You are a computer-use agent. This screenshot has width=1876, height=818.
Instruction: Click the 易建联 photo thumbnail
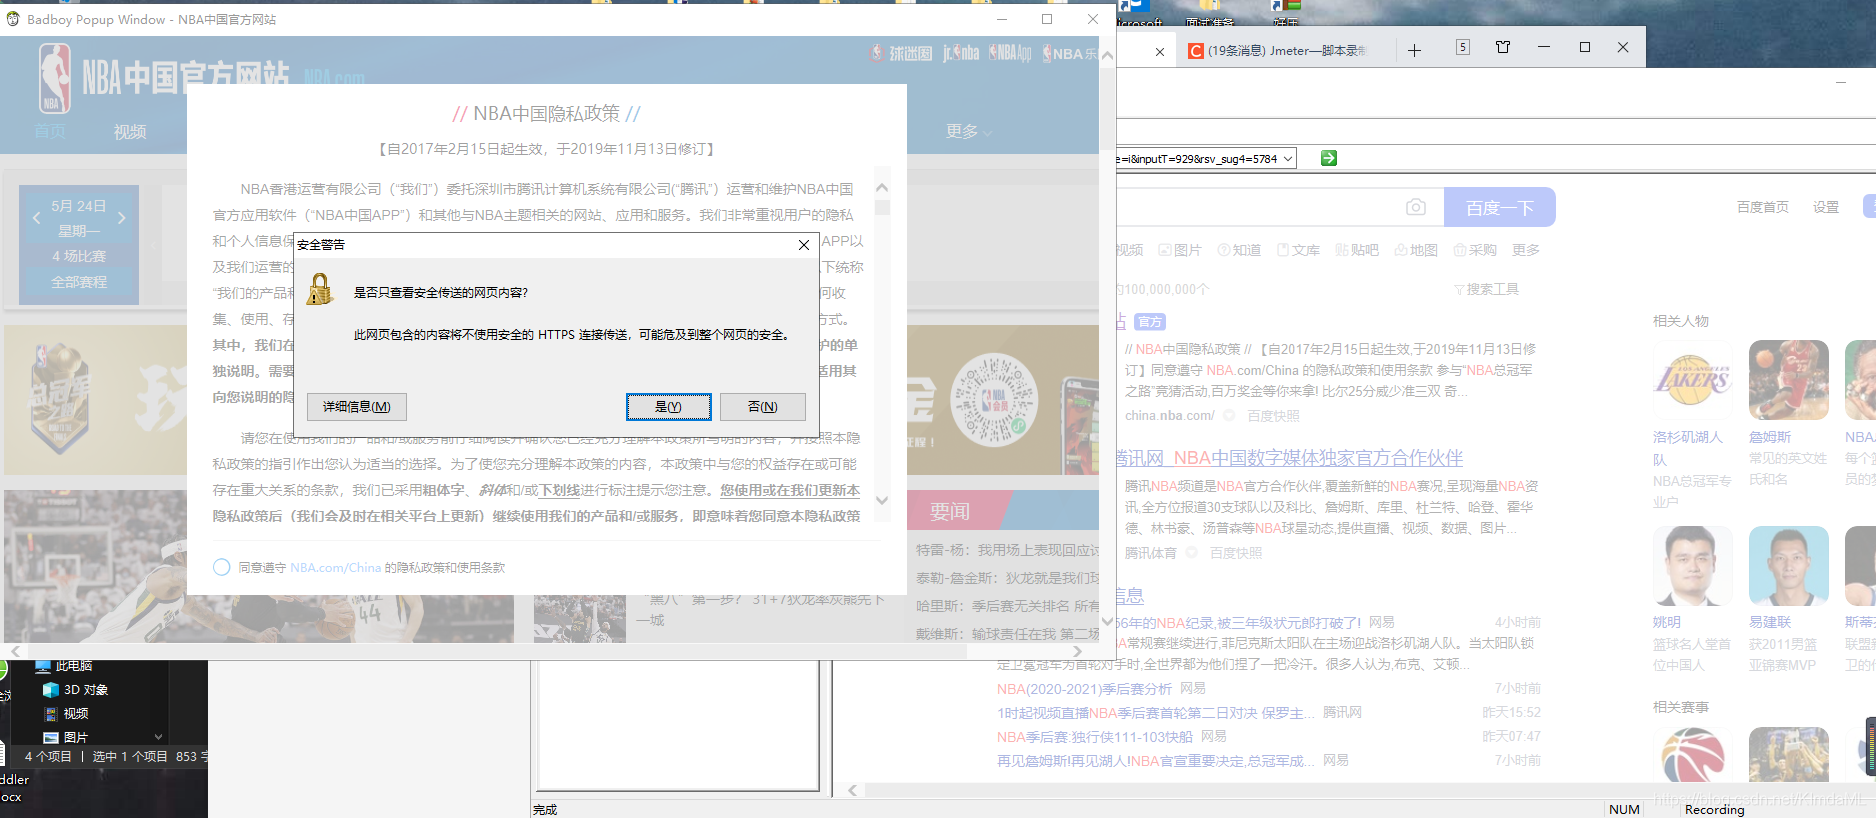[1788, 566]
